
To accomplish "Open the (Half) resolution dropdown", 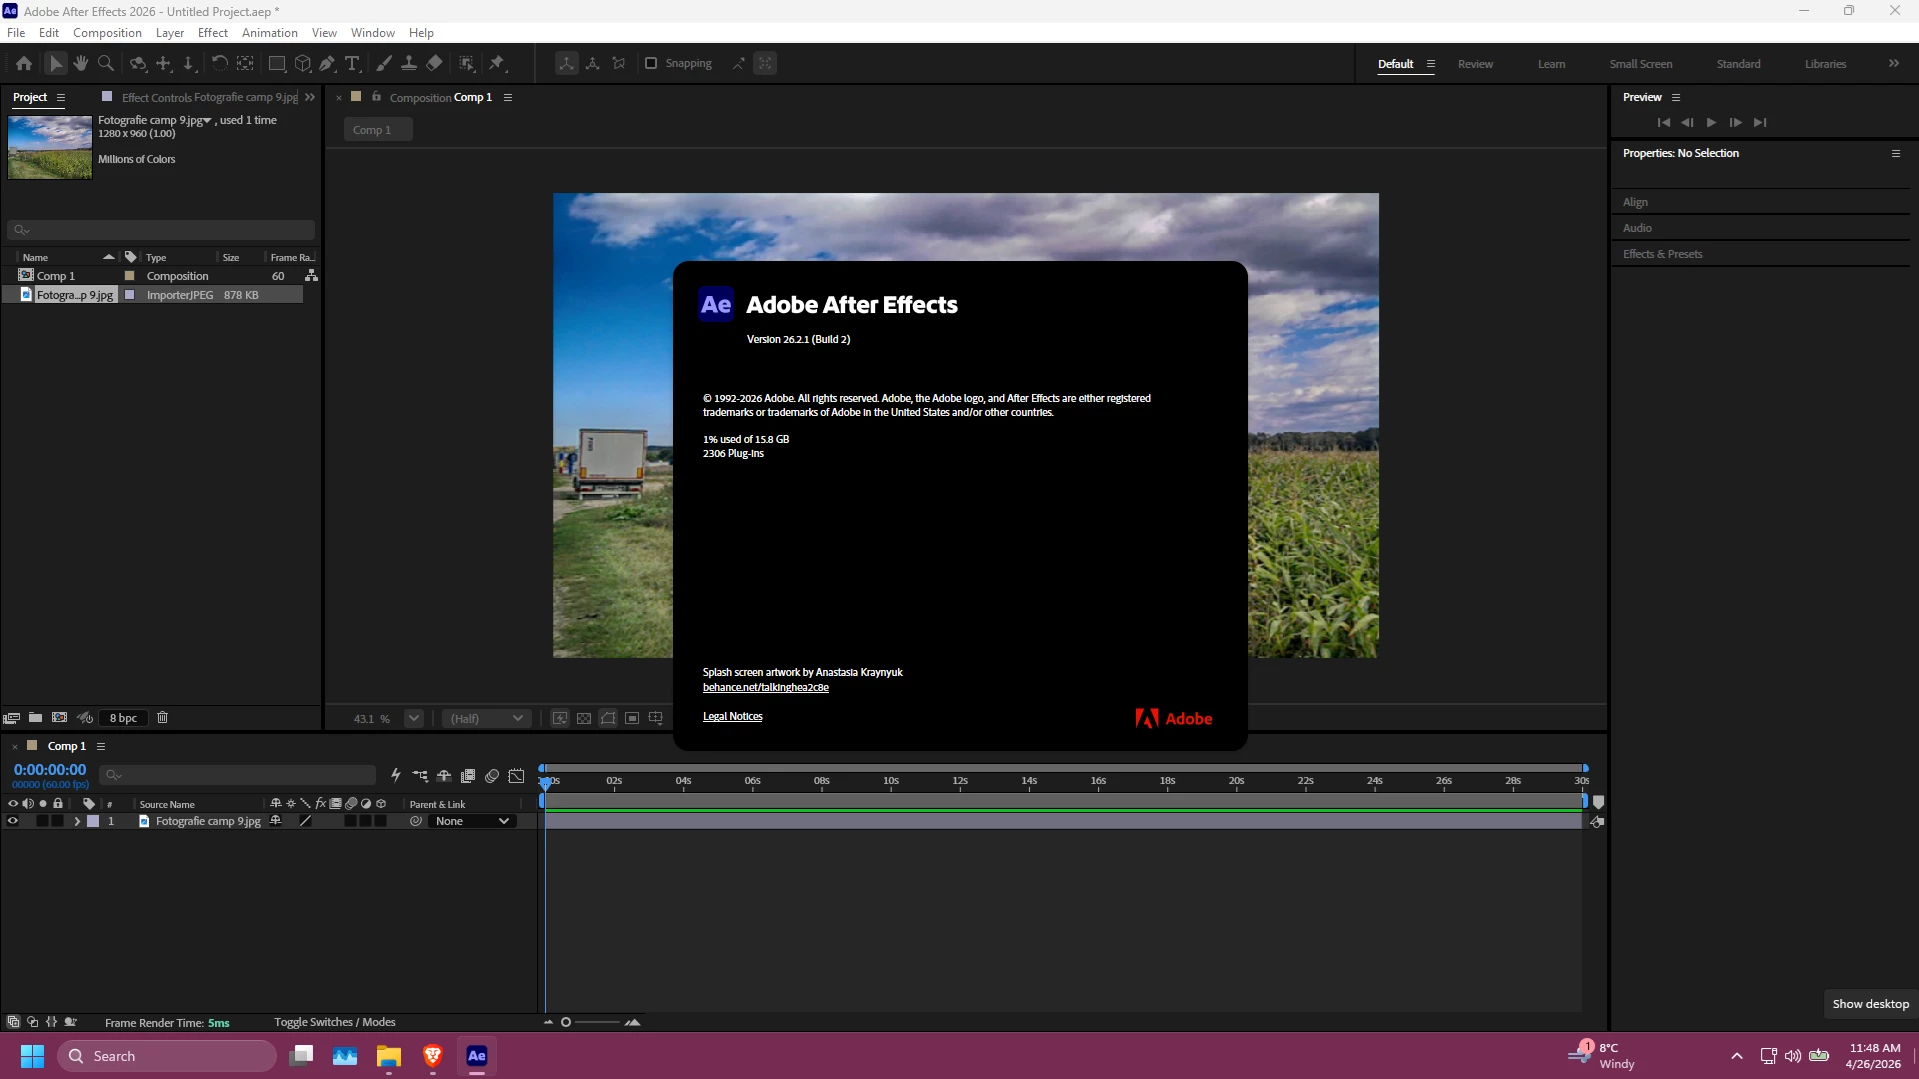I will [486, 718].
